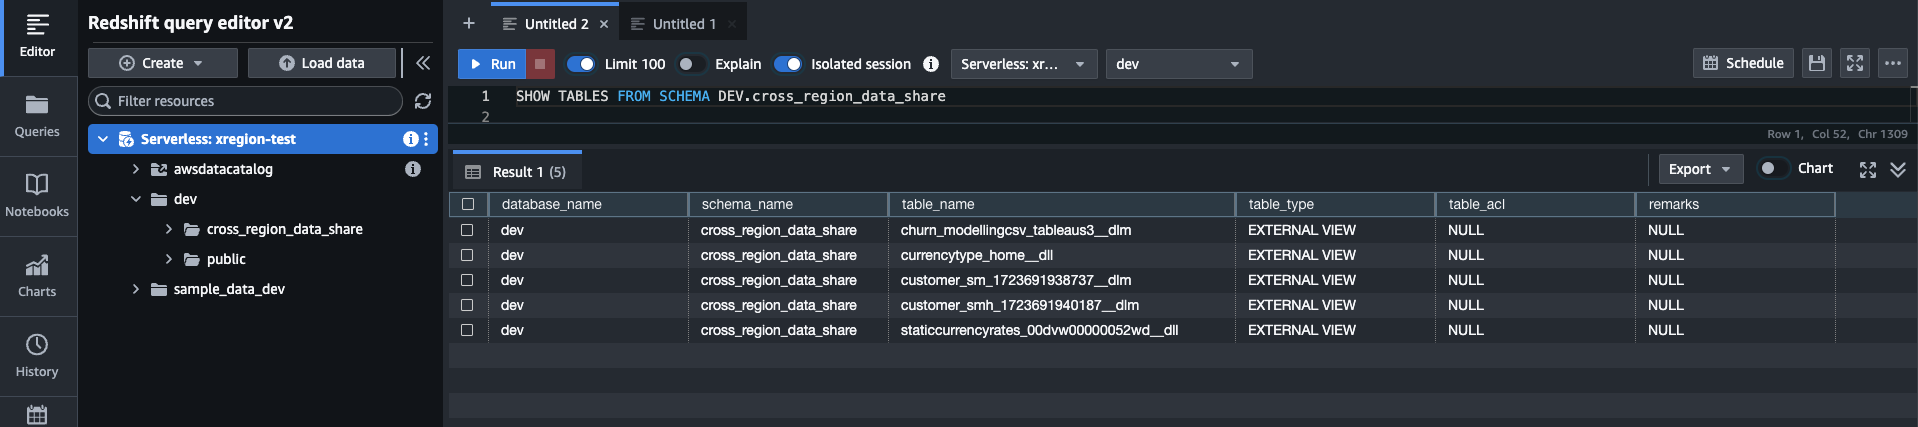Click the save query icon
The image size is (1918, 427).
(x=1817, y=63)
